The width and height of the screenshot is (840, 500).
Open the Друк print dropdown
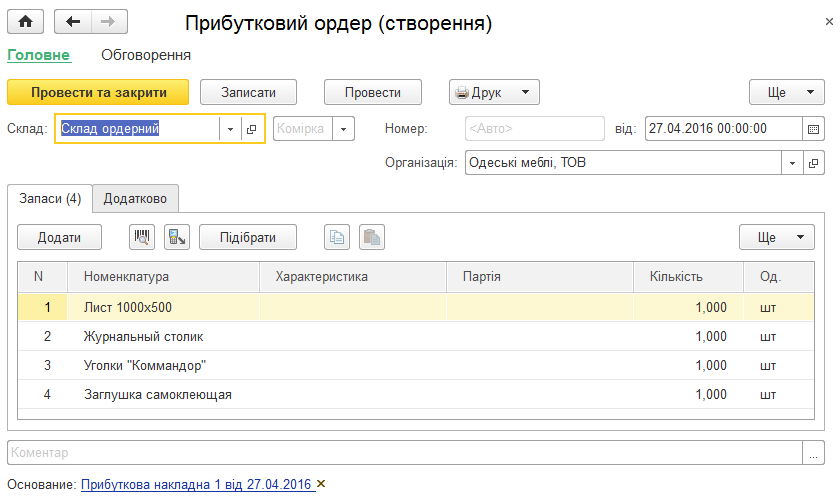(494, 92)
